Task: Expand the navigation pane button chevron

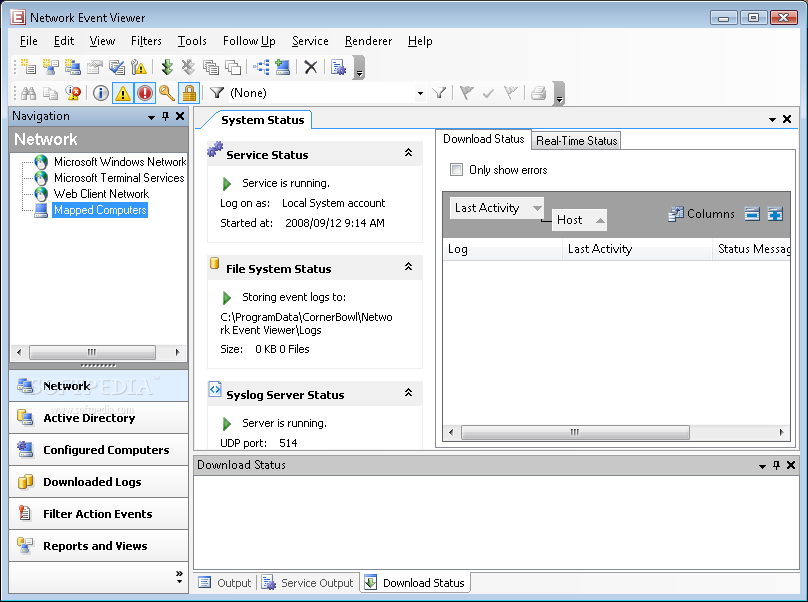Action: point(179,577)
